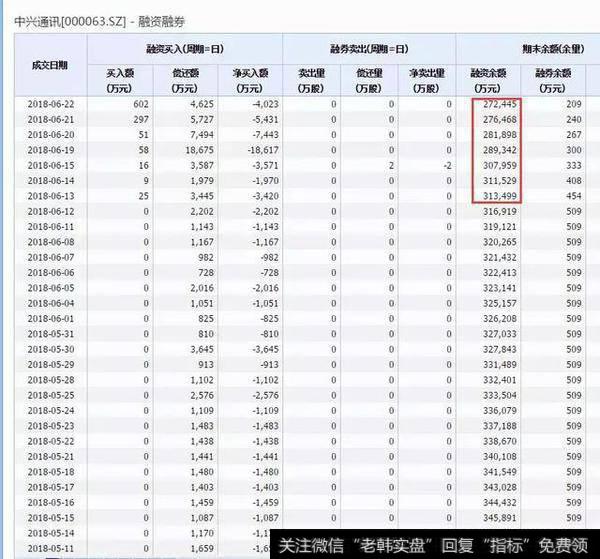Screen dimensions: 600x559
Task: Sort by 融券余额(万元) column header
Action: (x=553, y=81)
